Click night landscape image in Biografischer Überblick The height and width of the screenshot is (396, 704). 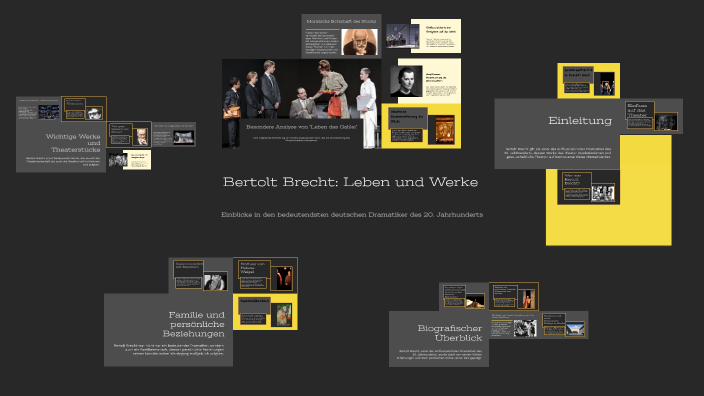(x=475, y=301)
